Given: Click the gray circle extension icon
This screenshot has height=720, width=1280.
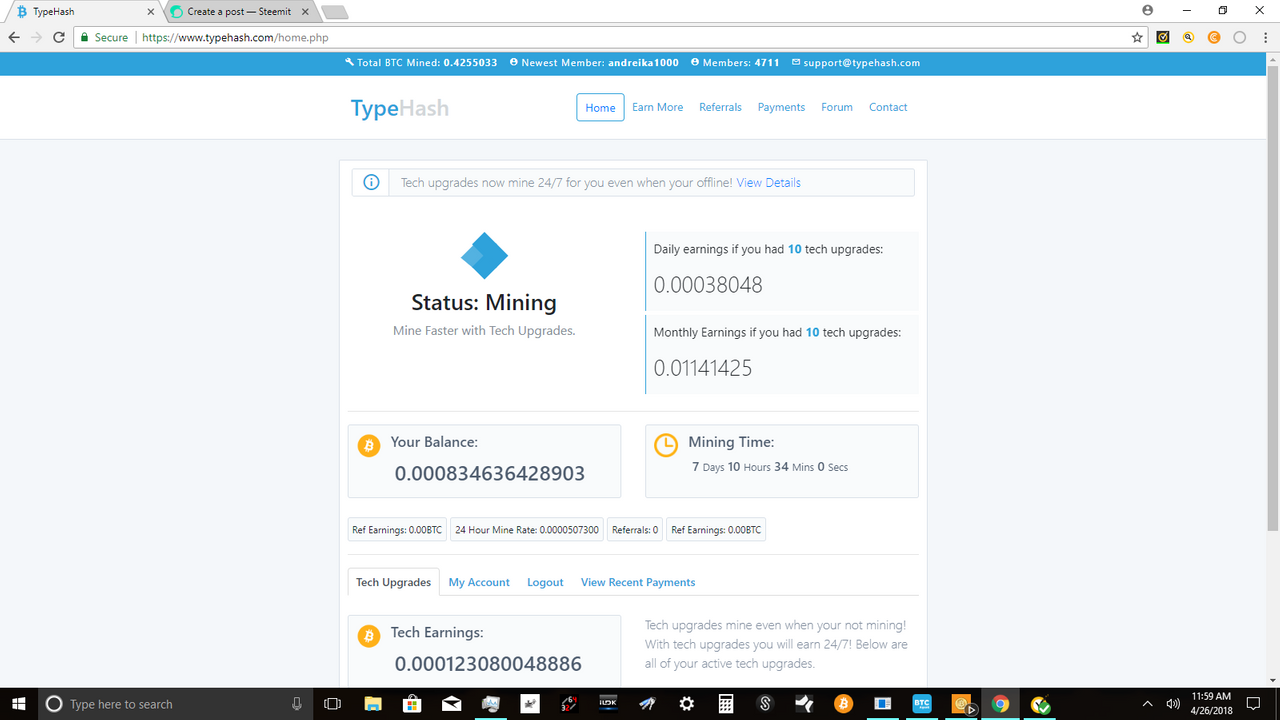Looking at the screenshot, I should pyautogui.click(x=1239, y=37).
